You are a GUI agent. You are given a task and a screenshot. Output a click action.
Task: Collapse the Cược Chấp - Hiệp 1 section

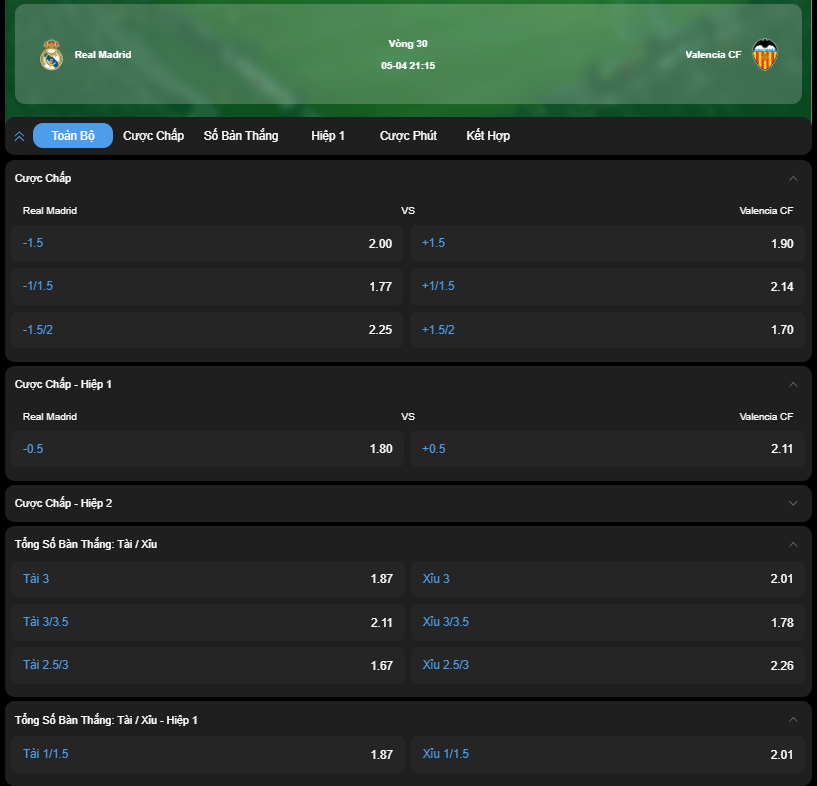[793, 384]
